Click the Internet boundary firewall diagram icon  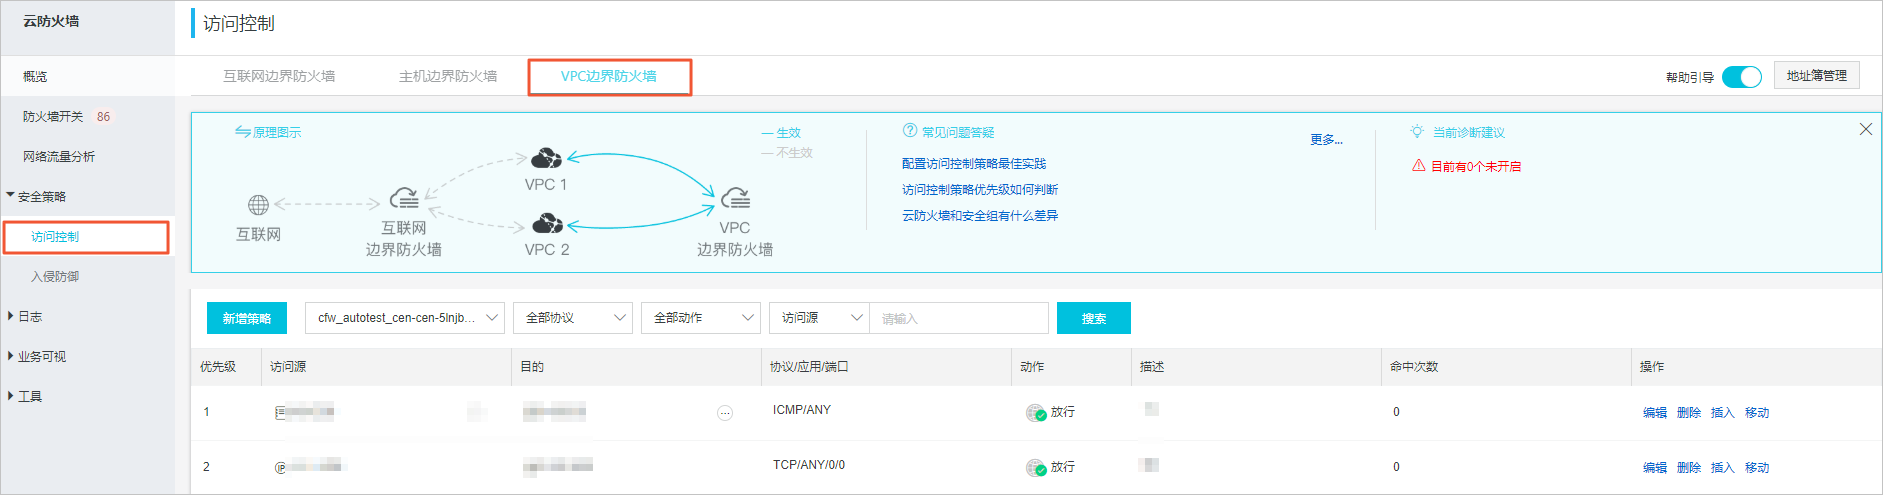coord(404,197)
